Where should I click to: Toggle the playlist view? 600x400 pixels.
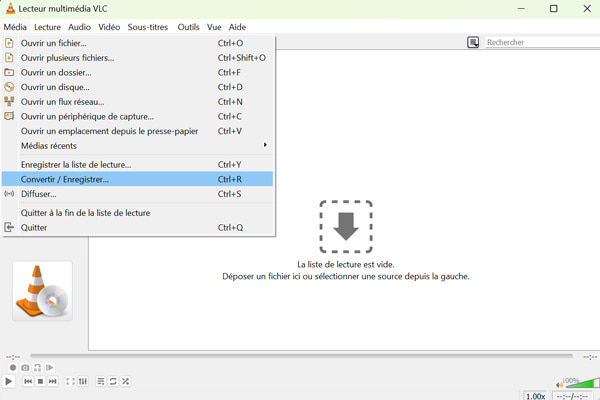pos(101,381)
